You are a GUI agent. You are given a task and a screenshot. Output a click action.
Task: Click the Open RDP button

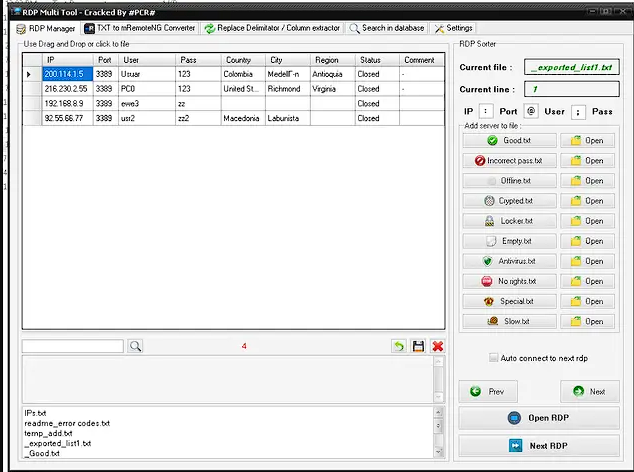(539, 418)
